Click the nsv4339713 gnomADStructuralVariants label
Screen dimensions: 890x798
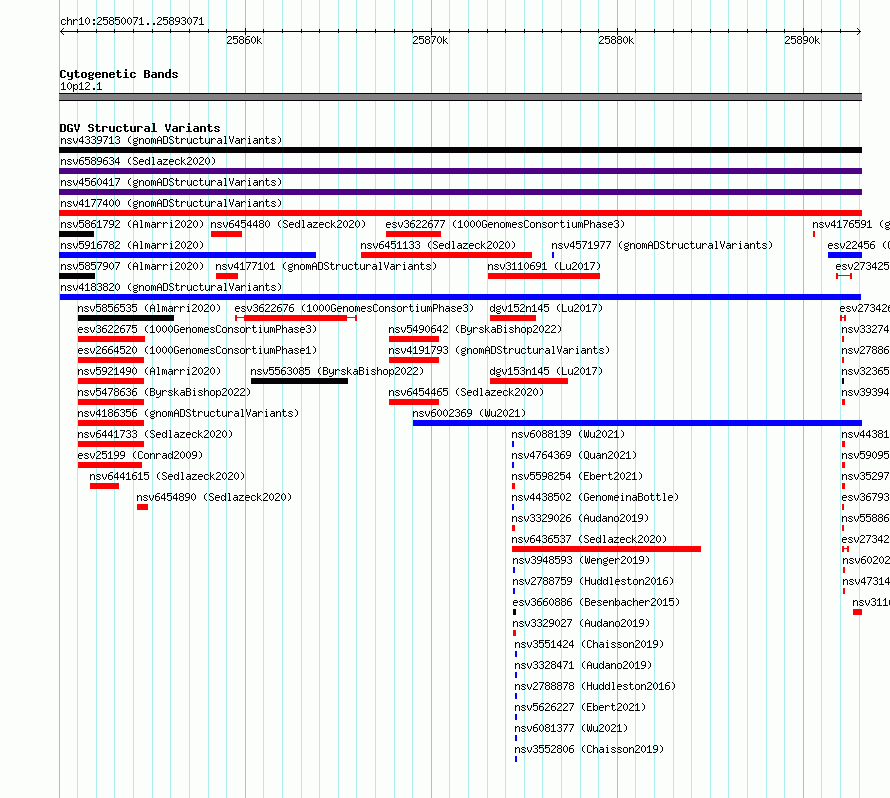pos(171,140)
